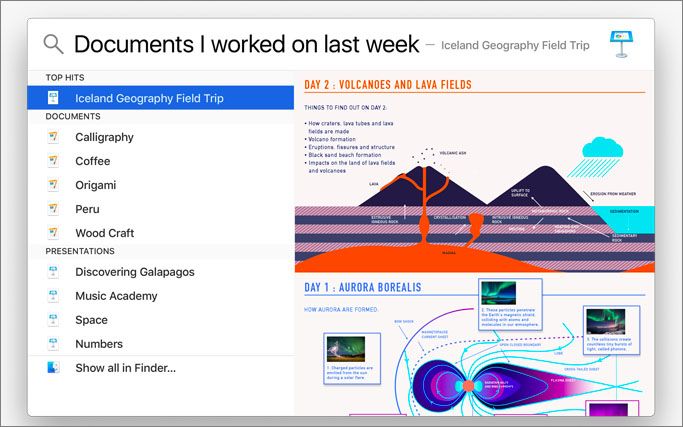Click the Pages icon next to Wood Craft
This screenshot has width=683, height=427.
(x=53, y=233)
